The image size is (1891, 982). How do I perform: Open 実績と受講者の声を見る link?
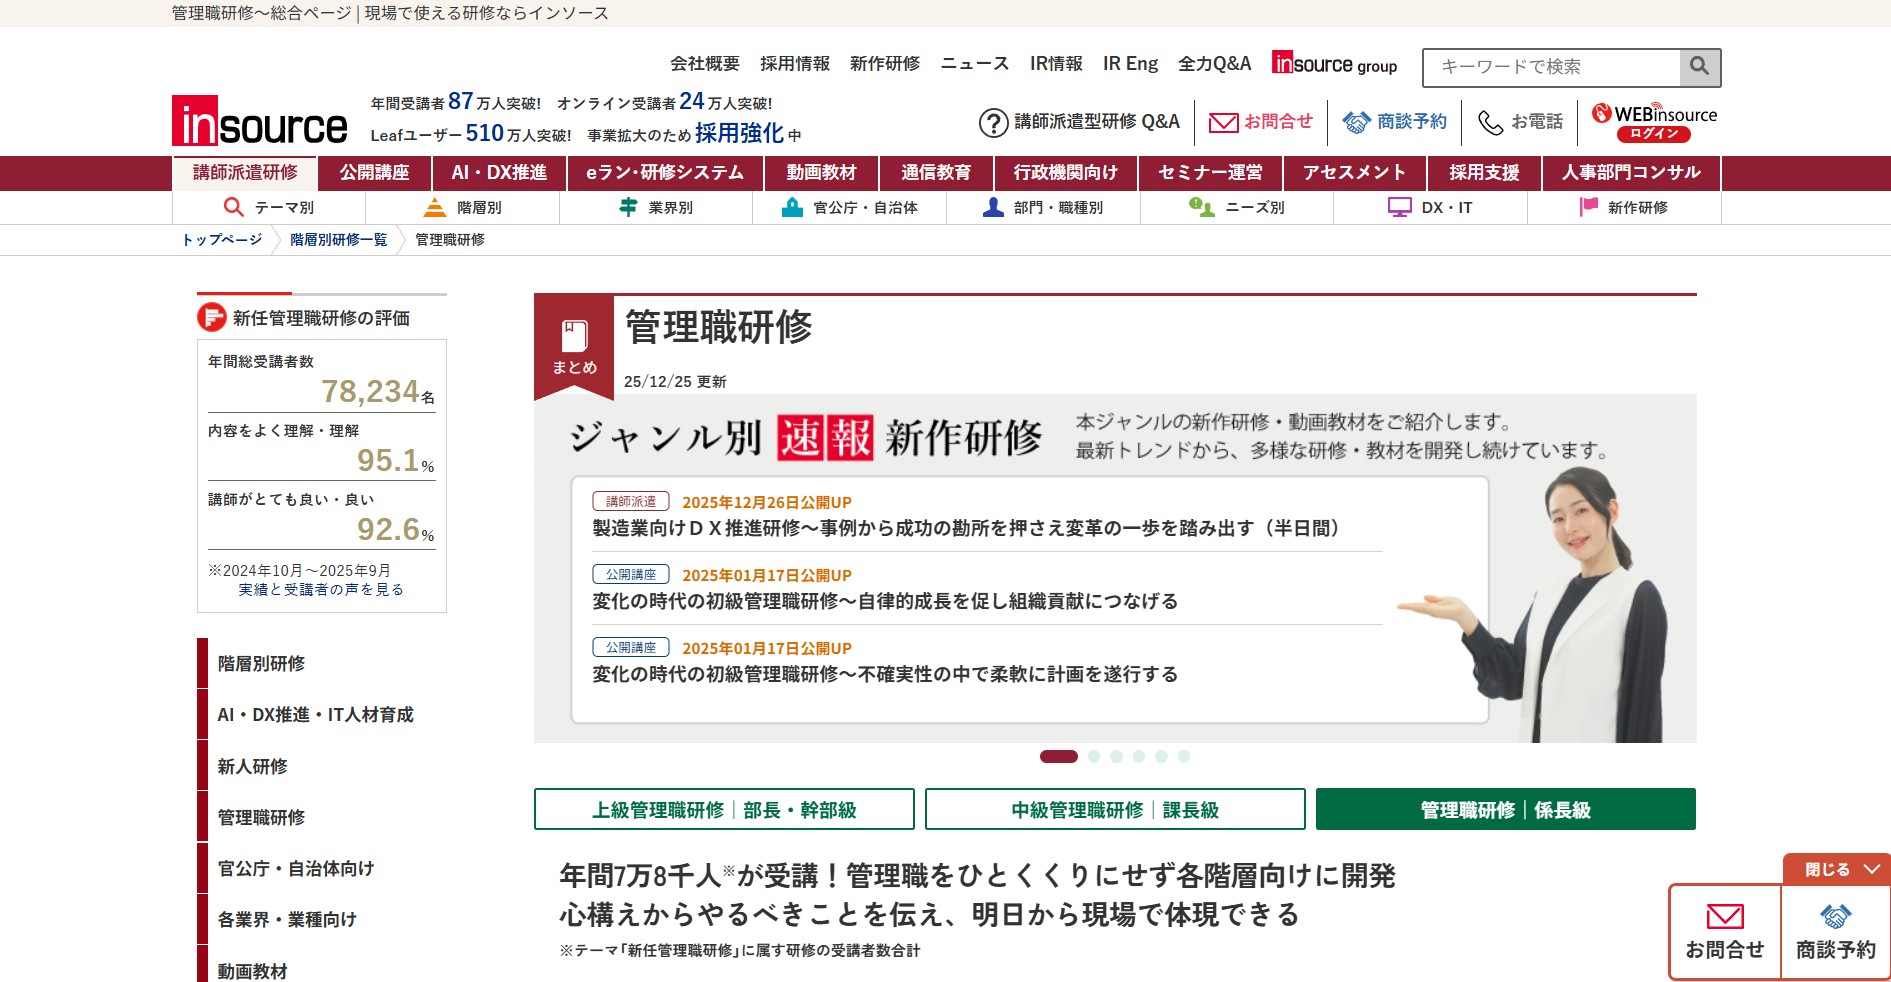[321, 589]
